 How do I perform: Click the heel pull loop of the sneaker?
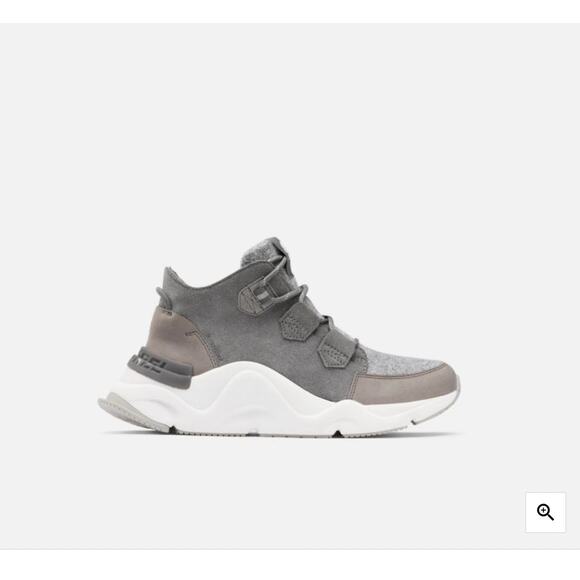coord(164,298)
